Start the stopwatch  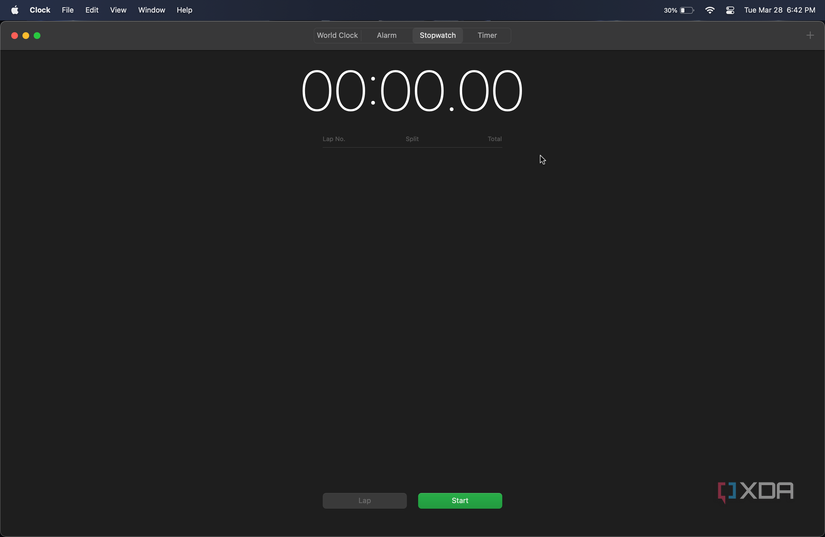point(460,501)
